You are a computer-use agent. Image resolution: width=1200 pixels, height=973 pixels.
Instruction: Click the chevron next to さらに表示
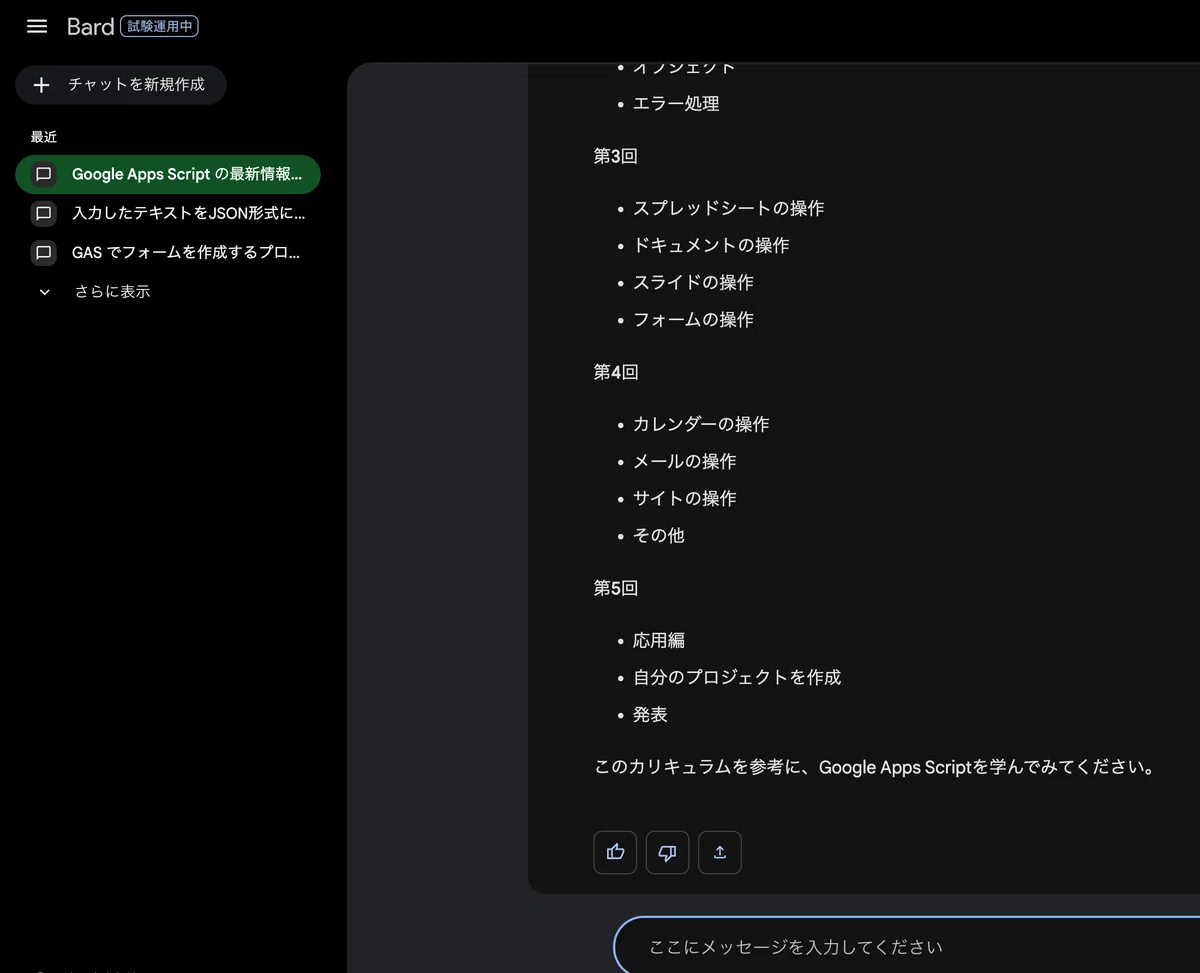point(44,292)
